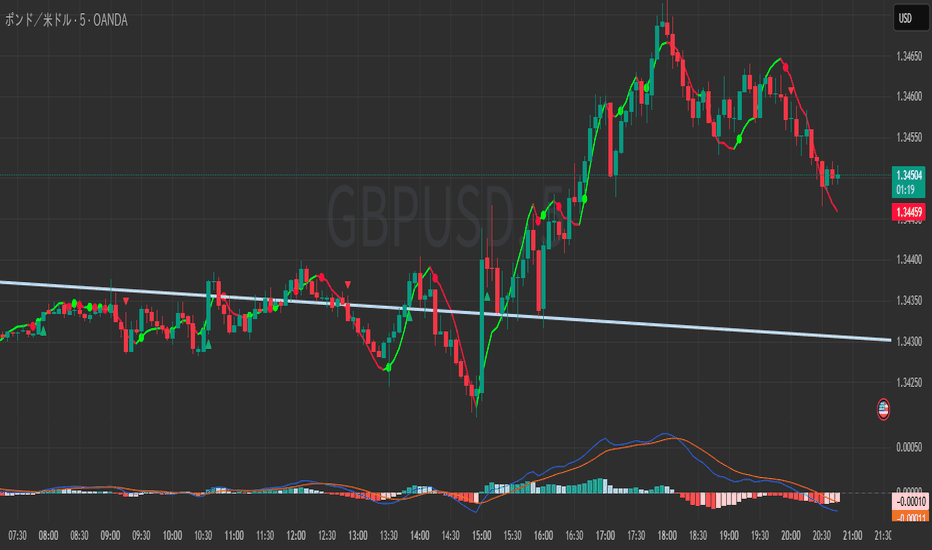Click the 1.34550 price axis label
This screenshot has height=550, width=932.
pos(909,137)
